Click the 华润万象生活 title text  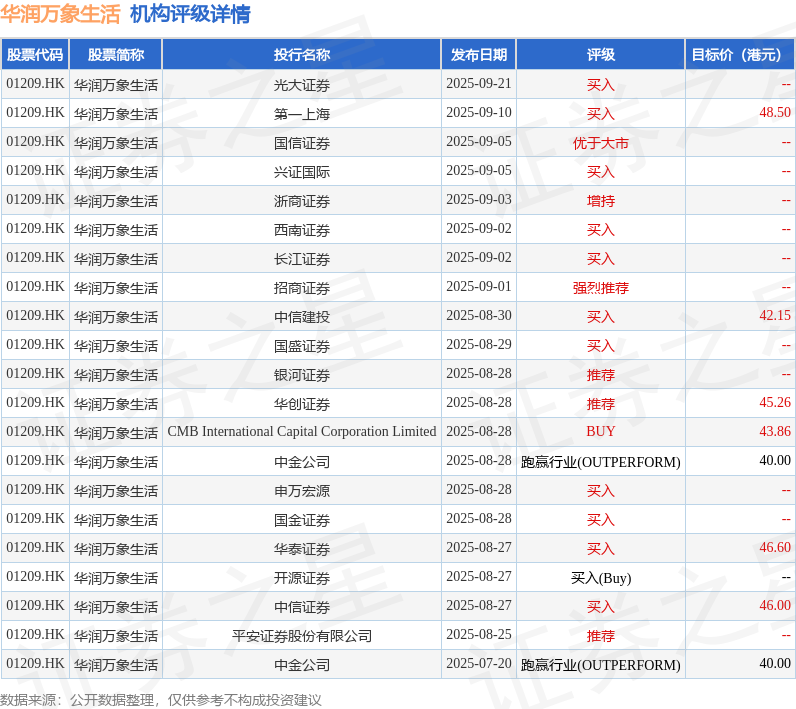60,14
